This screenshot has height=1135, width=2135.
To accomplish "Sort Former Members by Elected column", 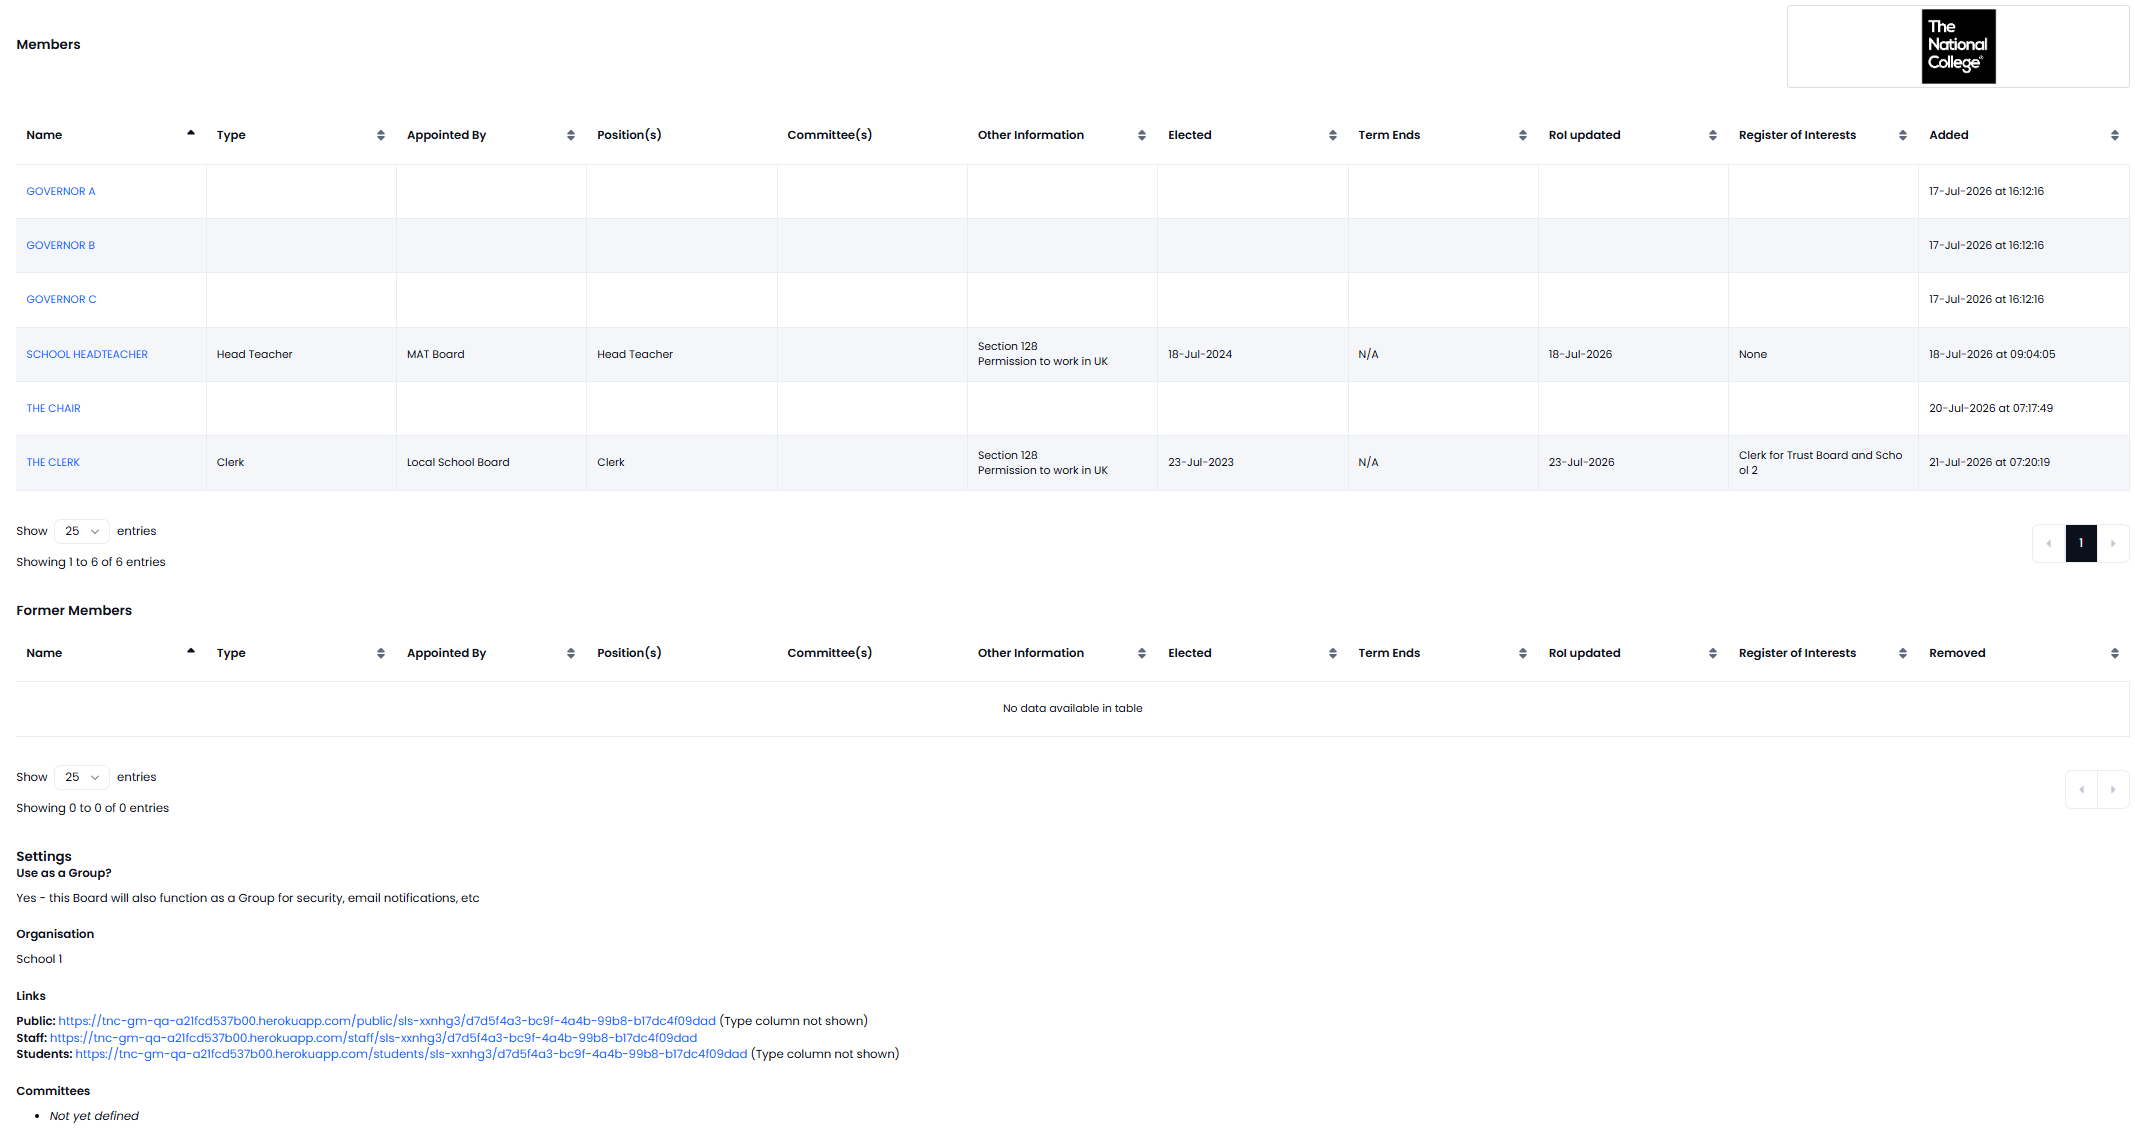I will click(1252, 653).
